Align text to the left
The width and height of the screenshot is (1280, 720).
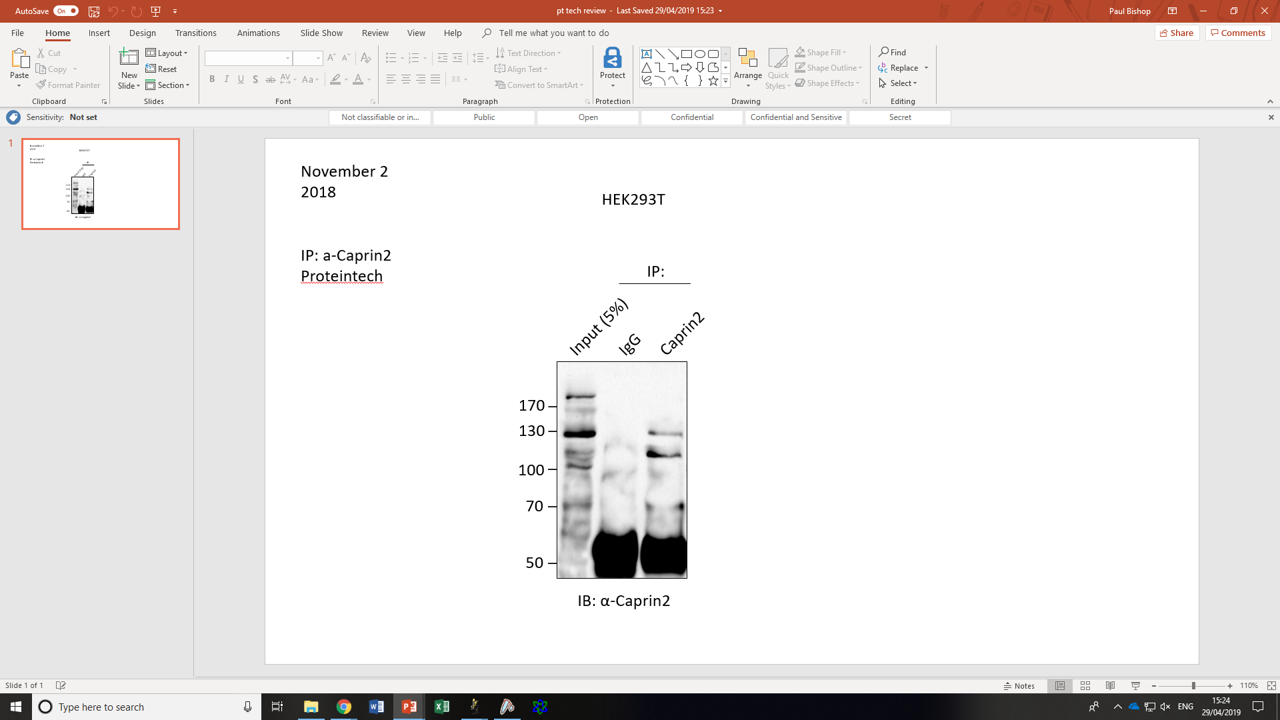[391, 79]
